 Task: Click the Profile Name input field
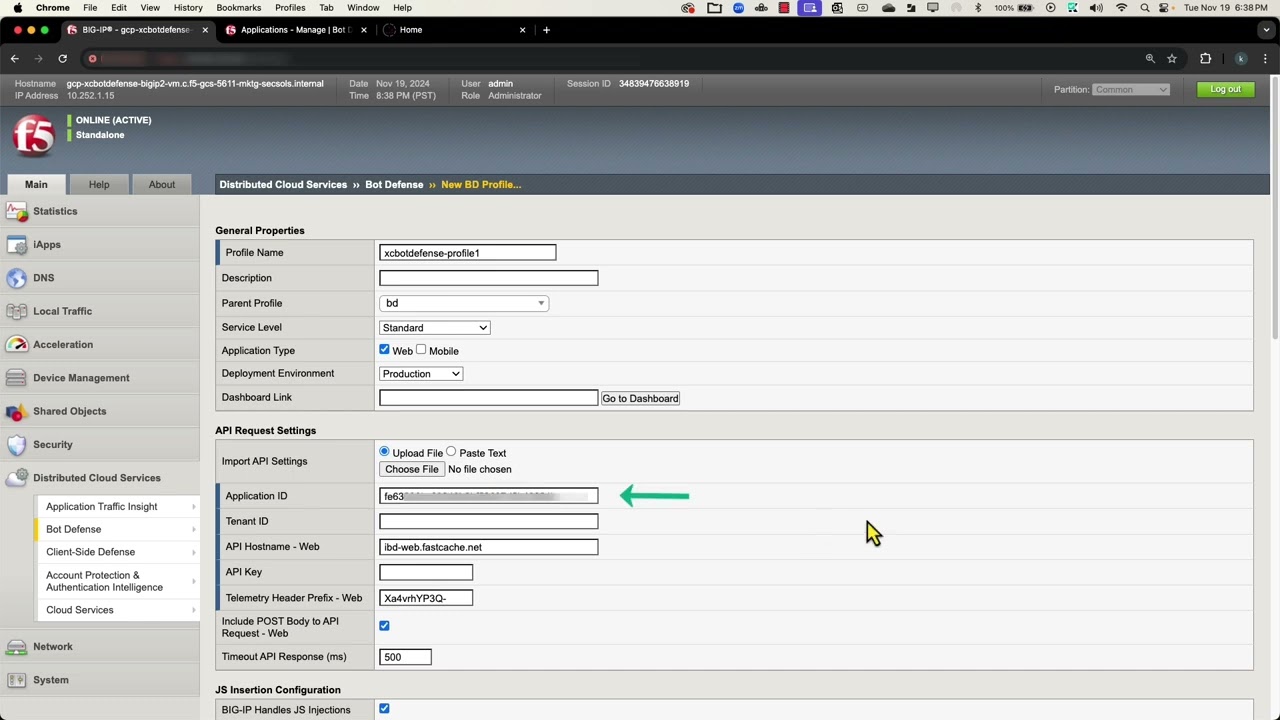[x=467, y=253]
